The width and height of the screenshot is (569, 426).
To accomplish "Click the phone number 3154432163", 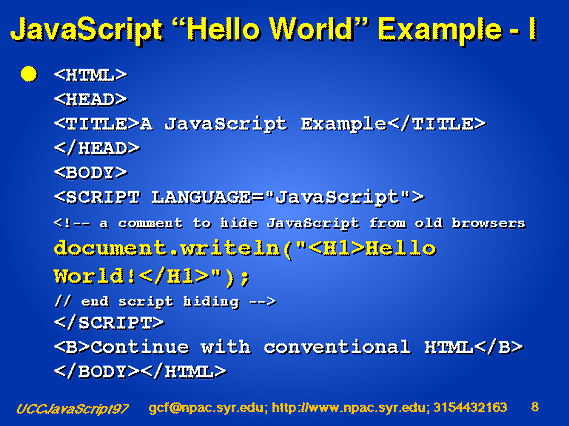I will pos(471,407).
